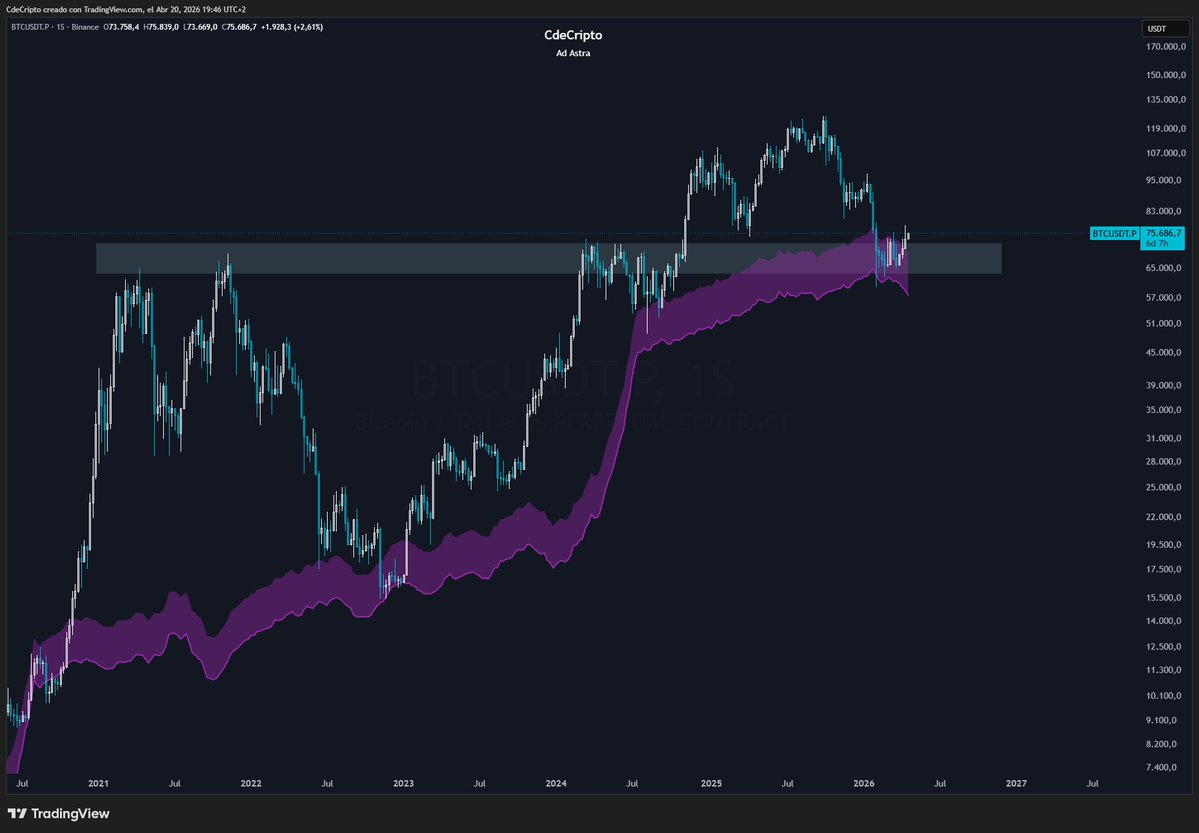Click the 2021 time axis label
The image size is (1199, 833).
pos(98,783)
